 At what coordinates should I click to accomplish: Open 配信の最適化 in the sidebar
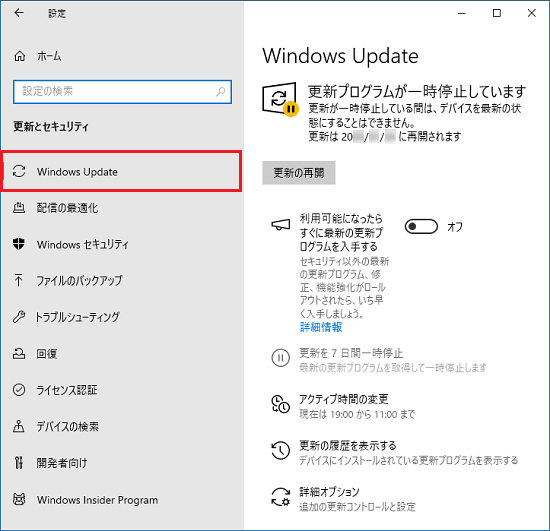click(x=121, y=208)
